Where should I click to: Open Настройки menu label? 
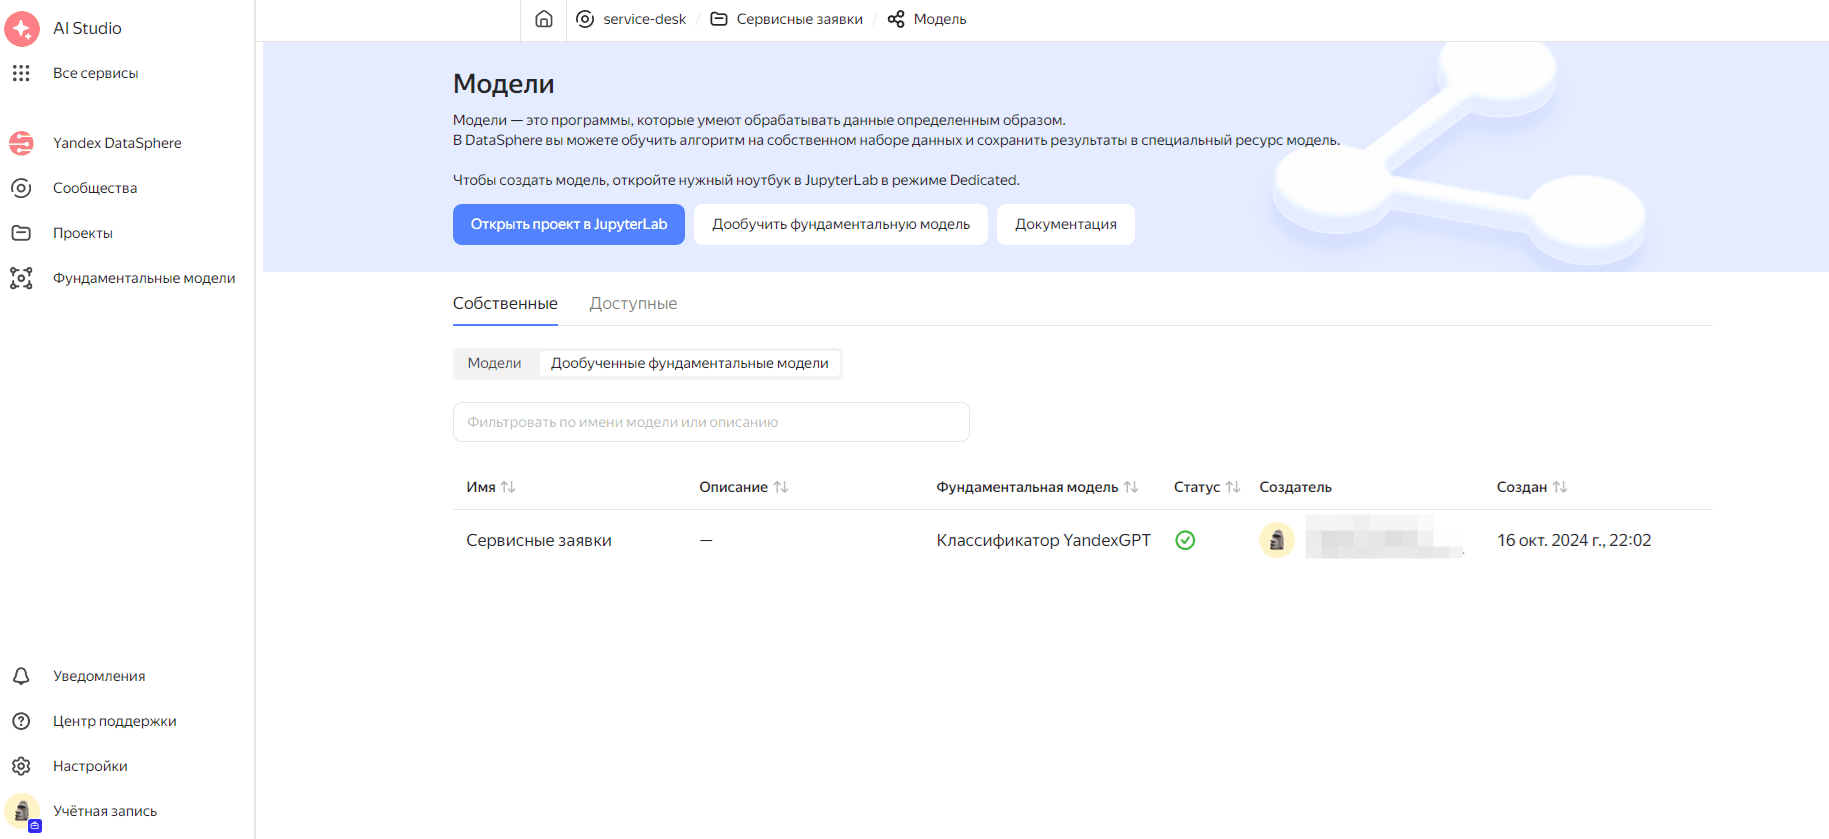[x=90, y=766]
